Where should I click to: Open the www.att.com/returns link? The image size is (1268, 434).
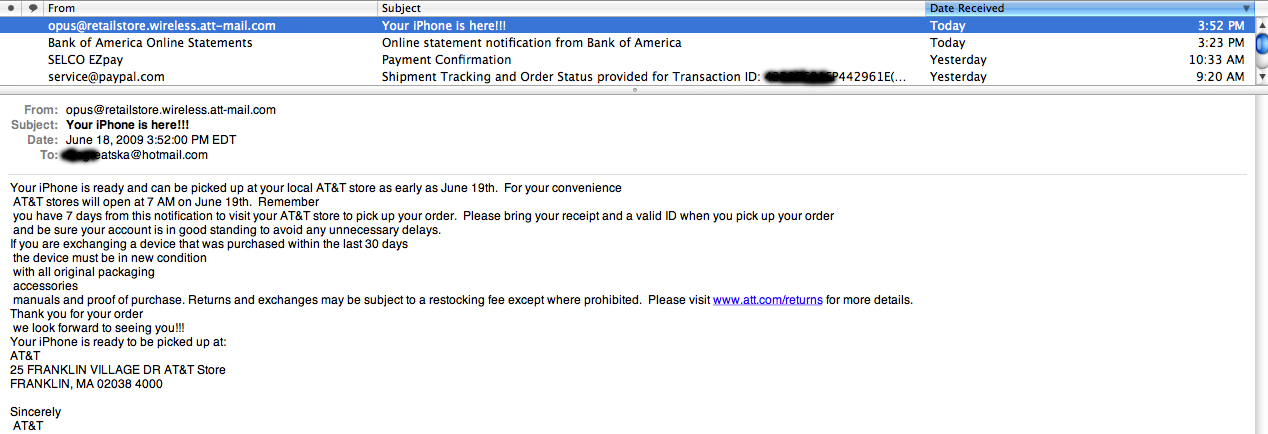point(768,300)
